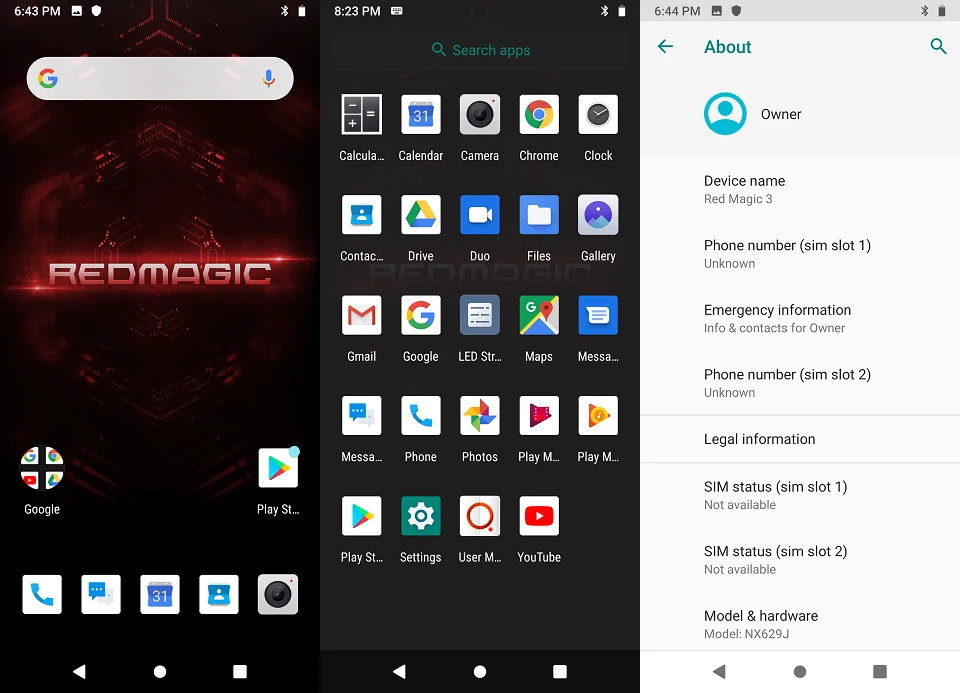The image size is (960, 693).
Task: Open the Google app in the drawer
Action: (x=421, y=315)
